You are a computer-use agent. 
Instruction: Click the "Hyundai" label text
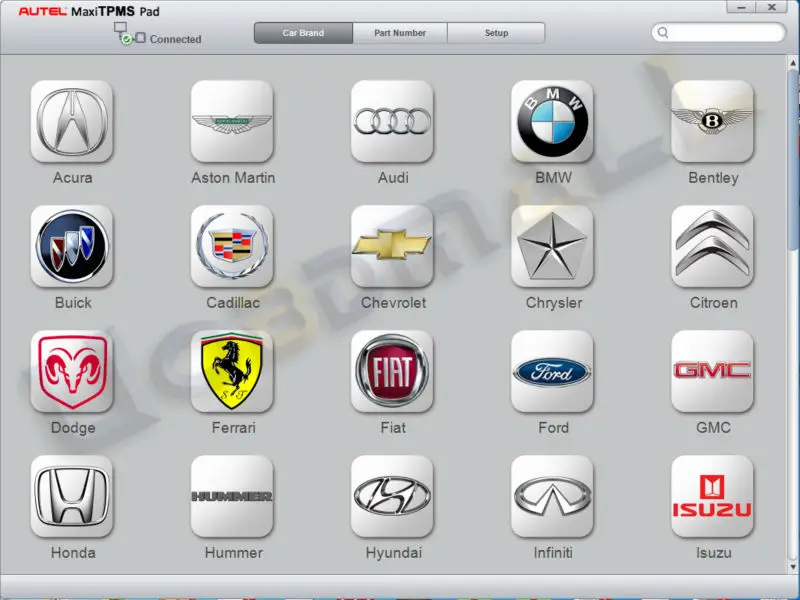coord(394,553)
